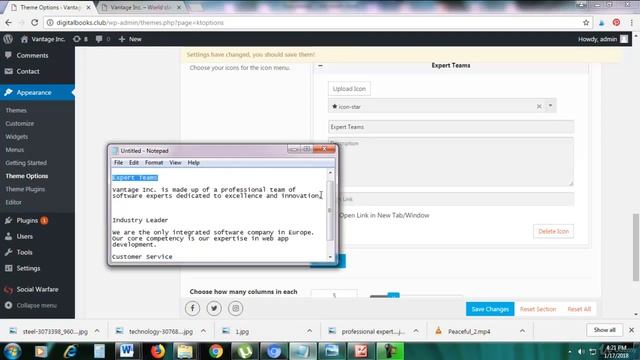
Task: Open Notepad View menu
Action: point(175,162)
